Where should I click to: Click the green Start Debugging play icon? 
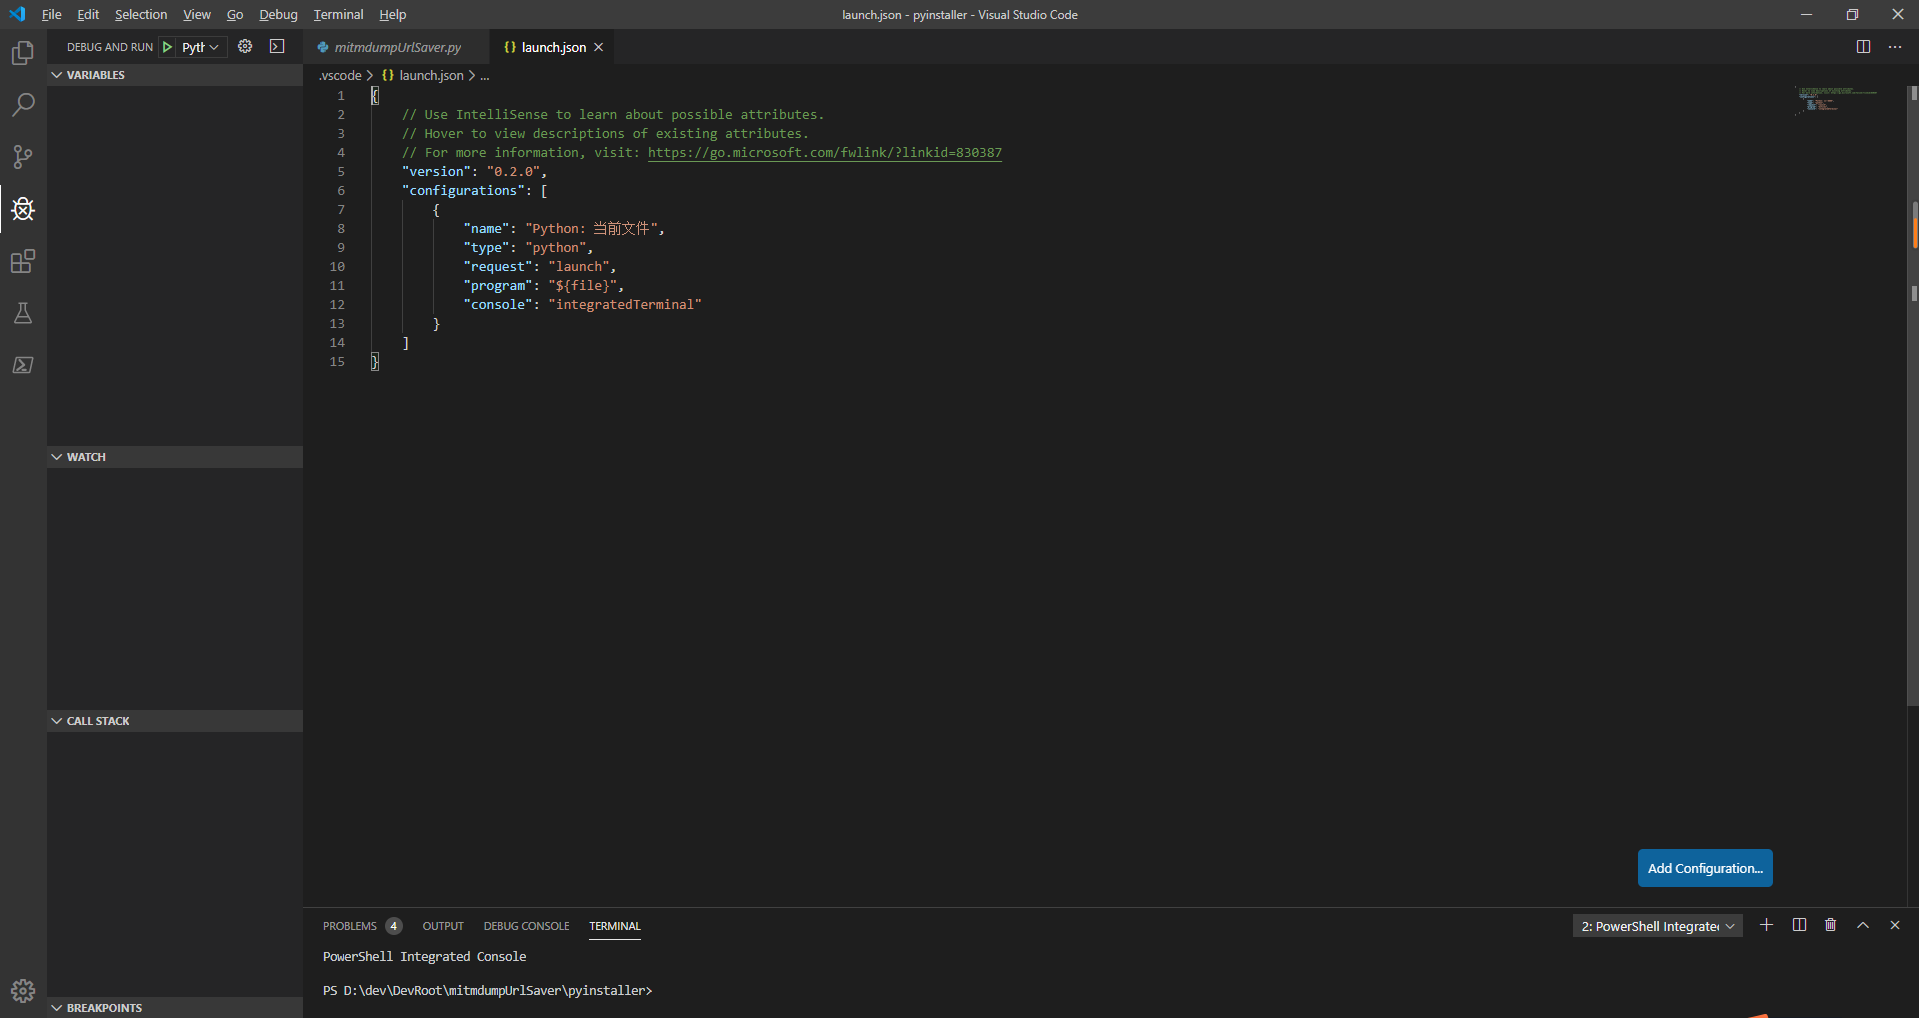click(168, 47)
